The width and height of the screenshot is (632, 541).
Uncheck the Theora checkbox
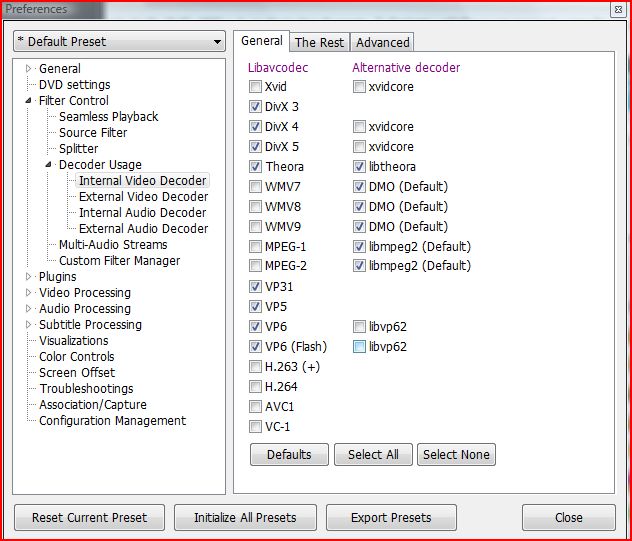tap(256, 167)
